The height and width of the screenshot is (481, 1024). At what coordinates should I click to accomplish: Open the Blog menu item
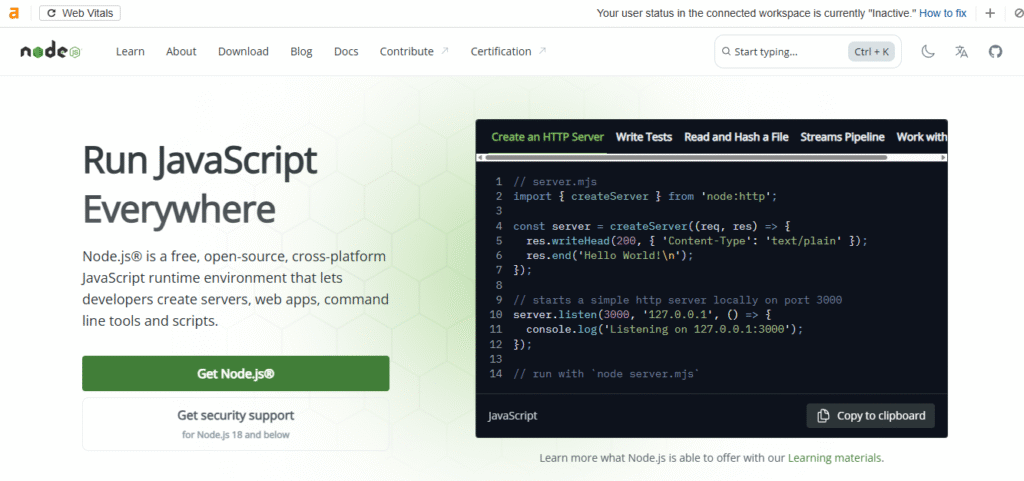coord(301,52)
